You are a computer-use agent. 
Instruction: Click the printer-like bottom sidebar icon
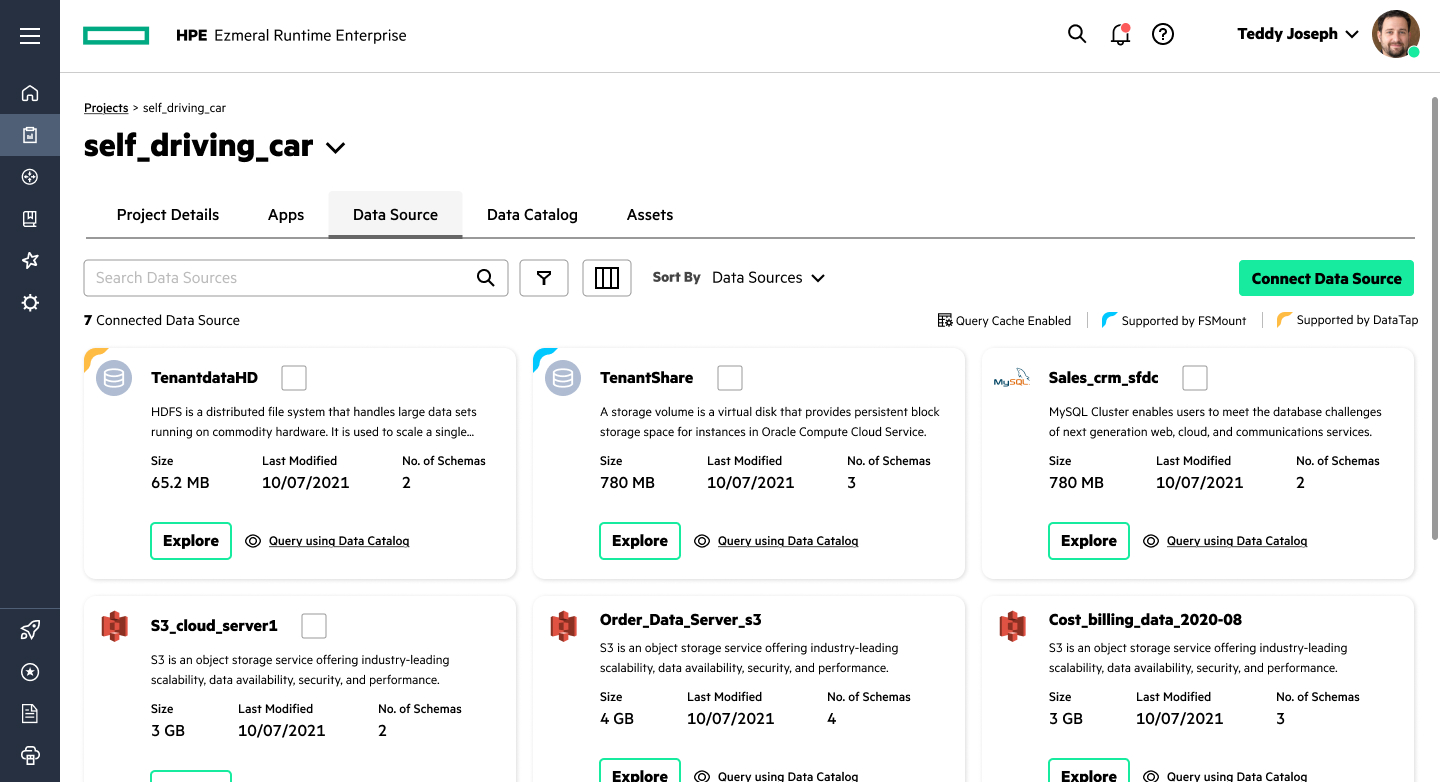pyautogui.click(x=30, y=755)
